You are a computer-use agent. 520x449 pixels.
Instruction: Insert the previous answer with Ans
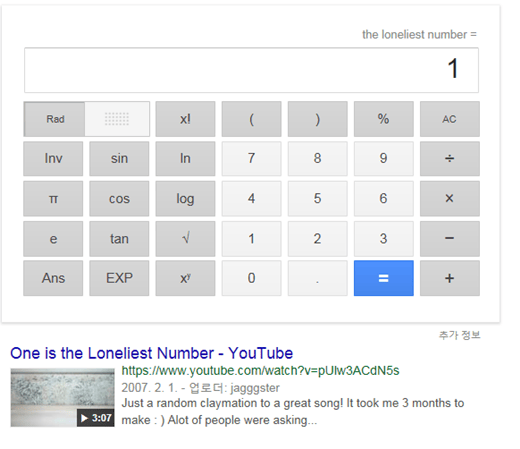[x=53, y=278]
